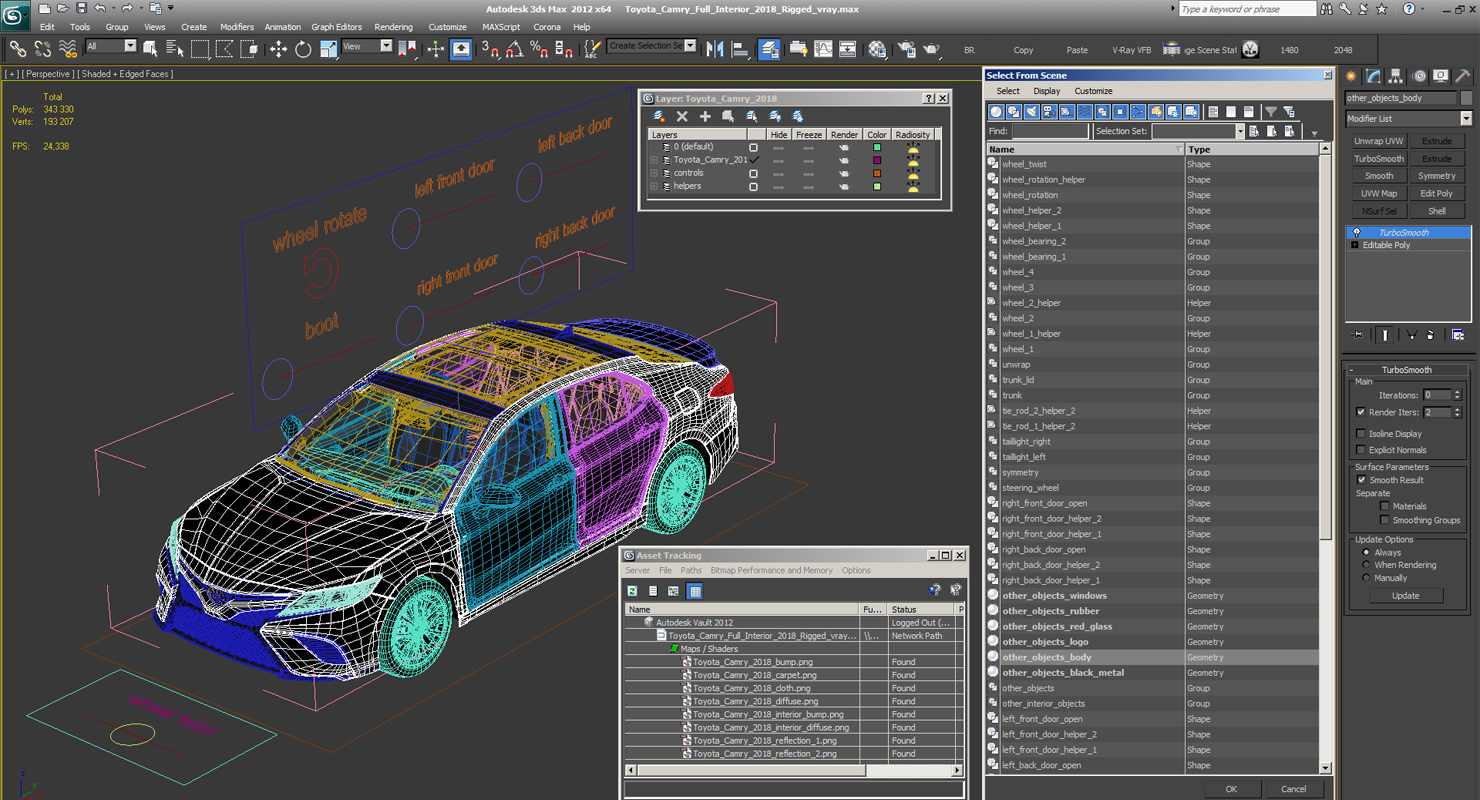This screenshot has width=1480, height=800.
Task: Uncheck the Render Iters checkbox
Action: pyautogui.click(x=1360, y=412)
